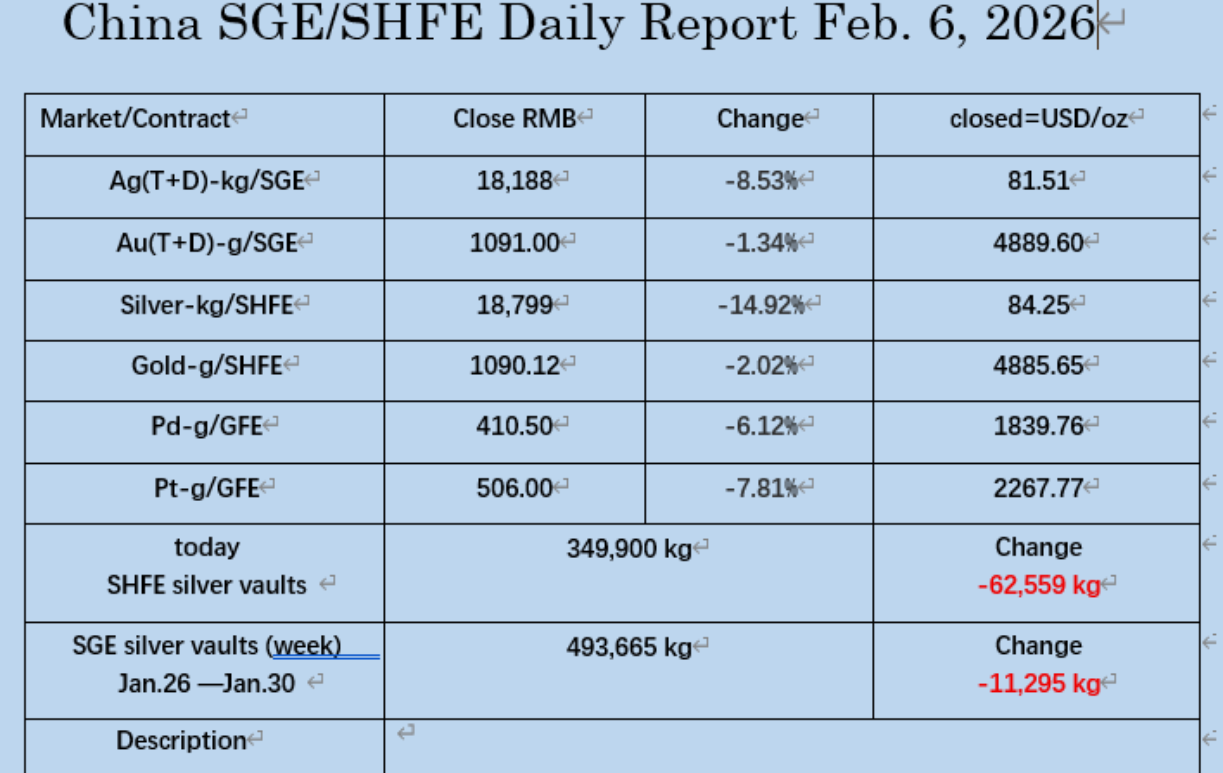Click the Silver-kg/SHFE row label
Viewport: 1223px width, 773px height.
click(206, 305)
